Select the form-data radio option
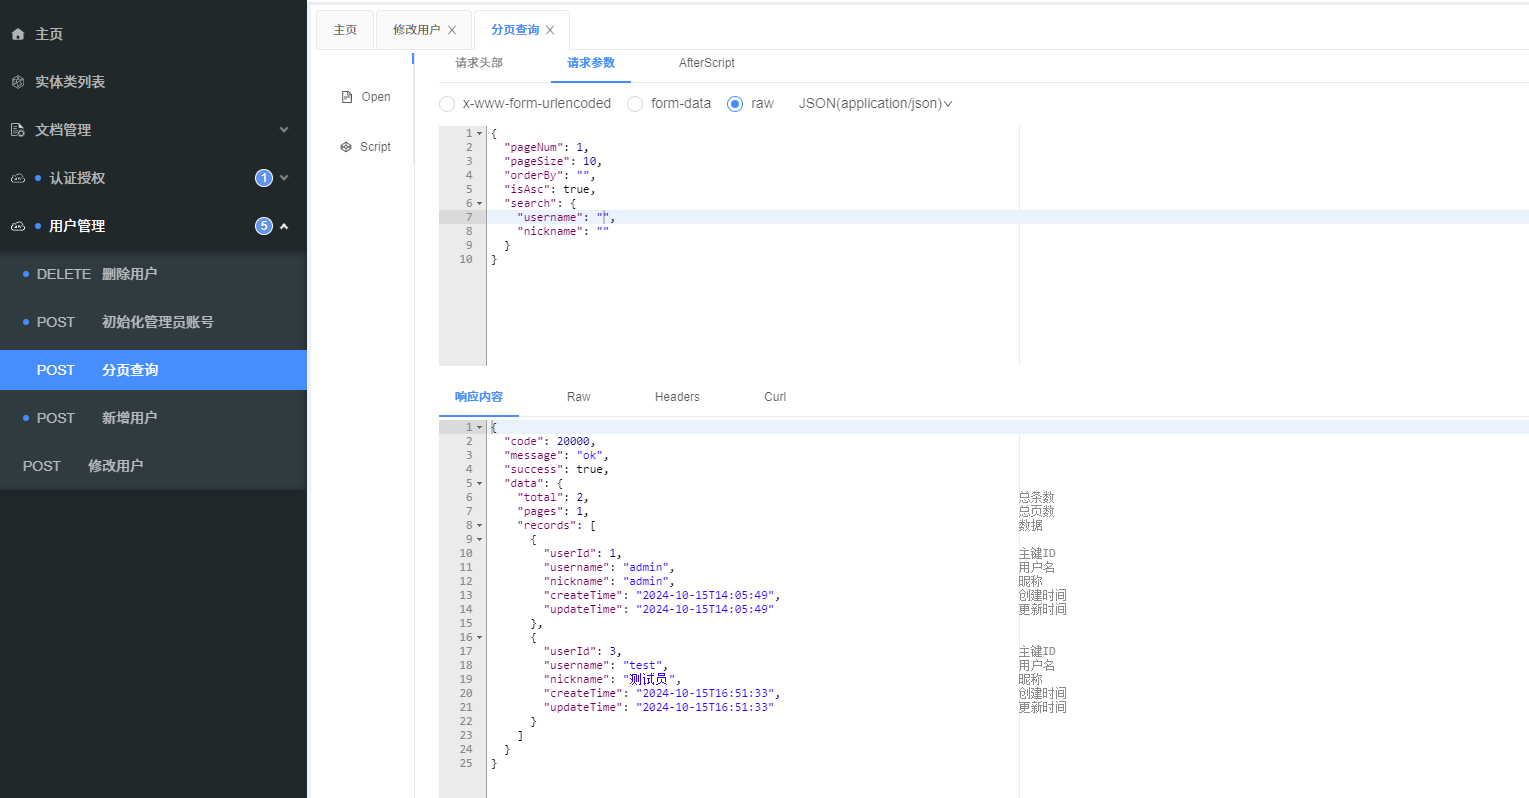 pos(635,104)
